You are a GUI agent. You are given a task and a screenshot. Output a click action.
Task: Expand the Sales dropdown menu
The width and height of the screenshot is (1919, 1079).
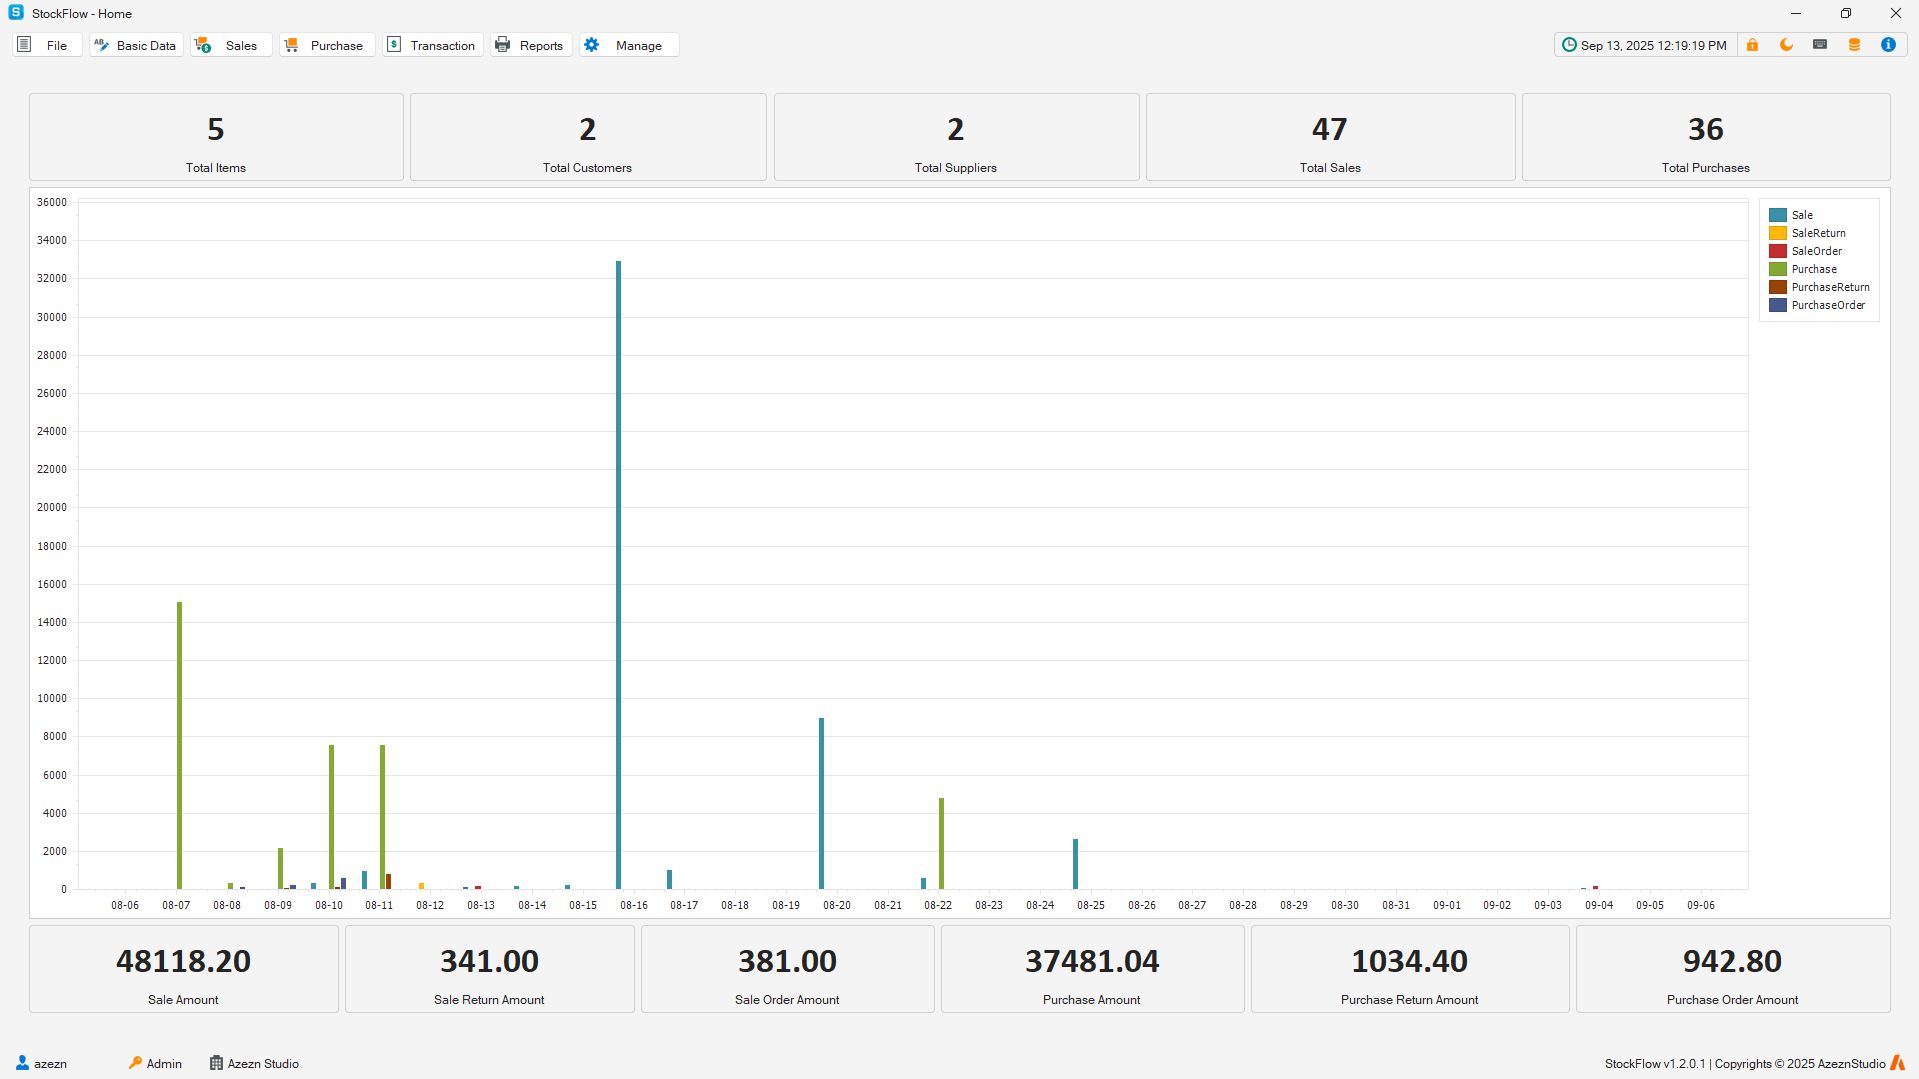(231, 45)
